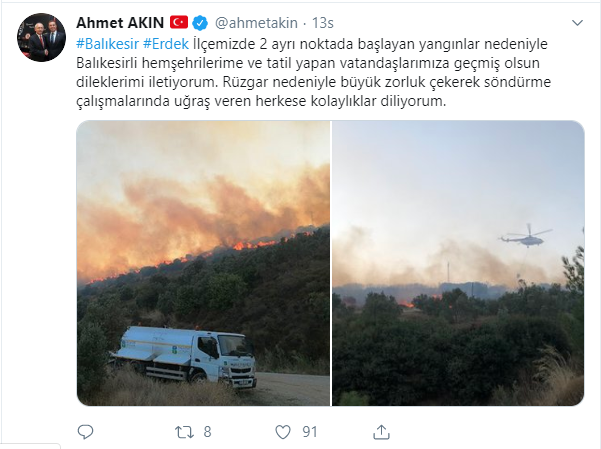Click the blue verified badge
This screenshot has width=601, height=449.
coord(200,23)
